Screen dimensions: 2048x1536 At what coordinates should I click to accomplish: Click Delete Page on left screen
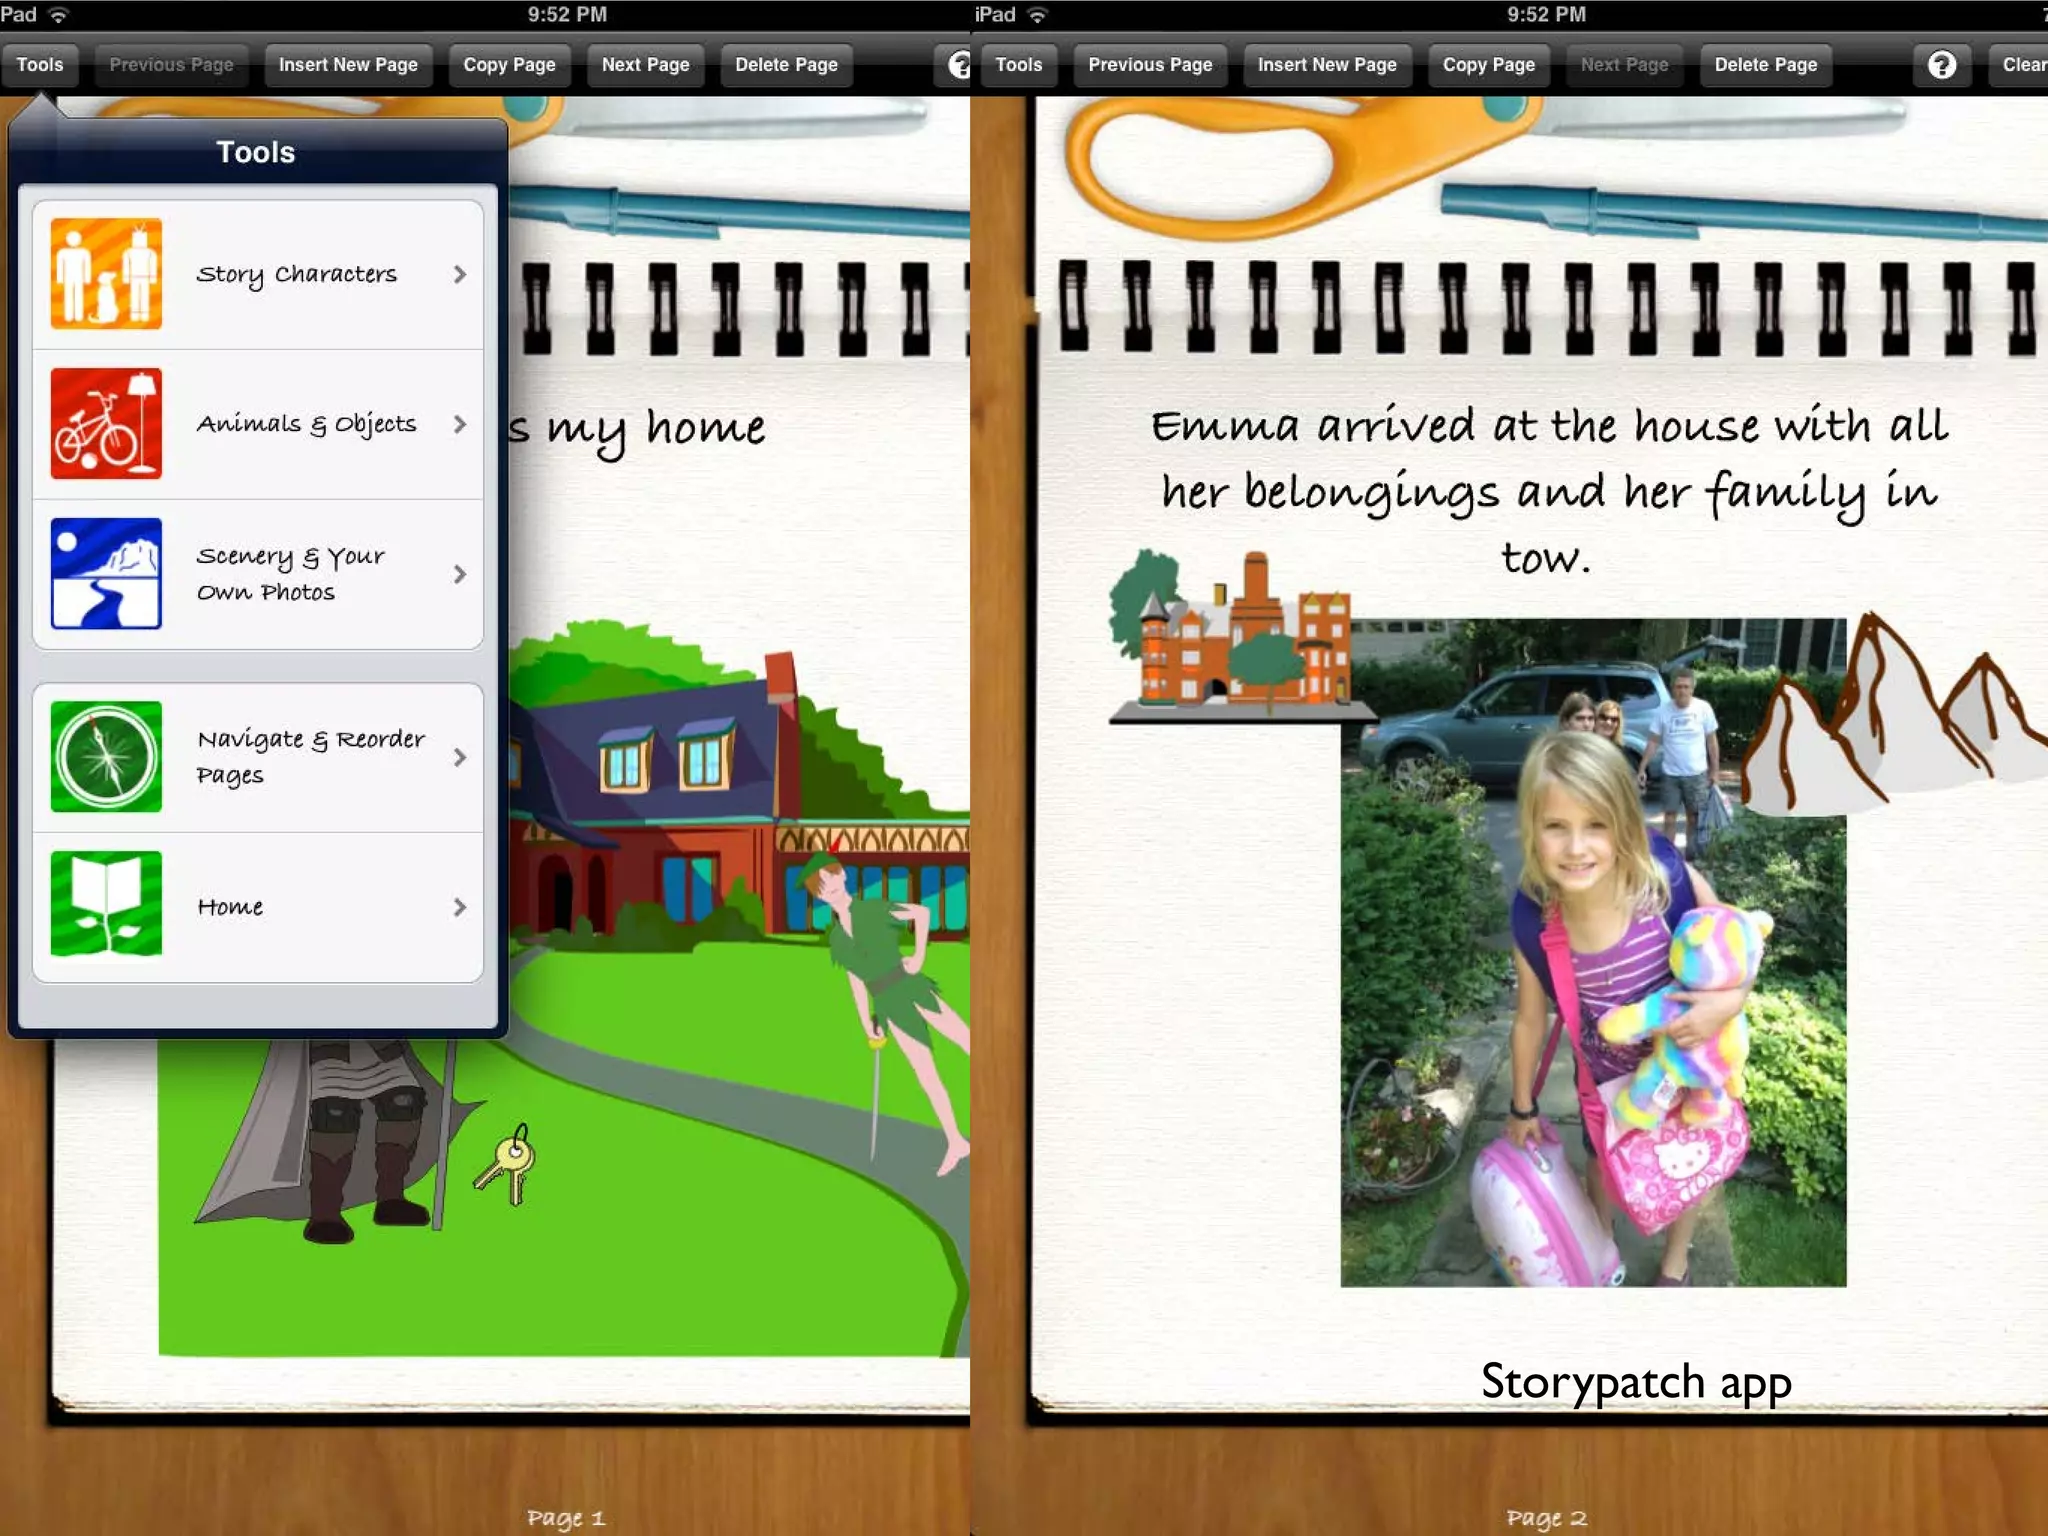click(x=786, y=65)
